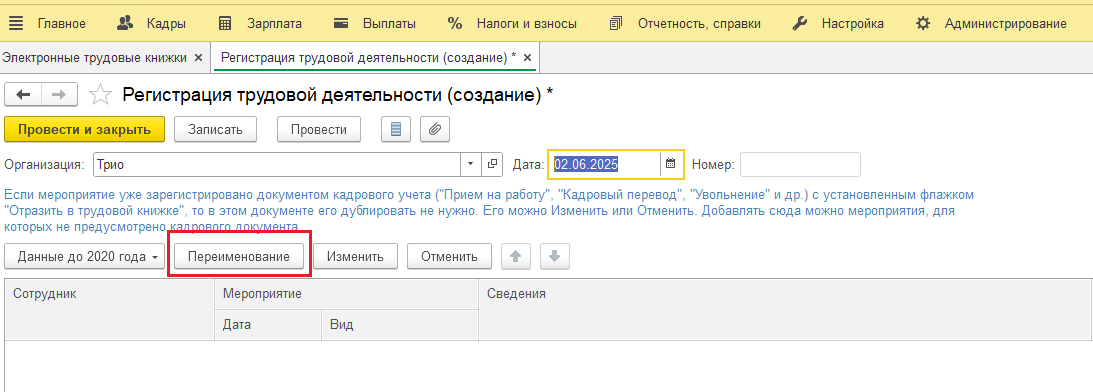The image size is (1093, 392).
Task: Go forward with the right arrow
Action: pos(60,95)
